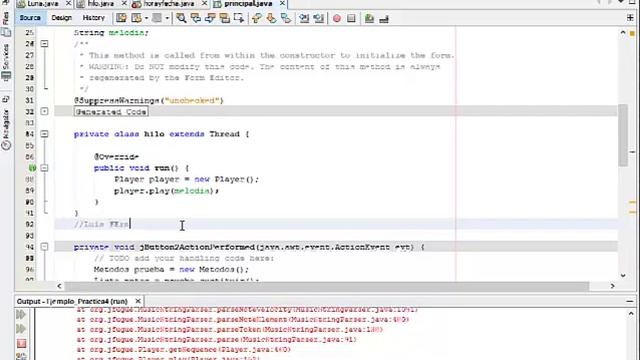Close the hilo.java tab

[x=124, y=3]
